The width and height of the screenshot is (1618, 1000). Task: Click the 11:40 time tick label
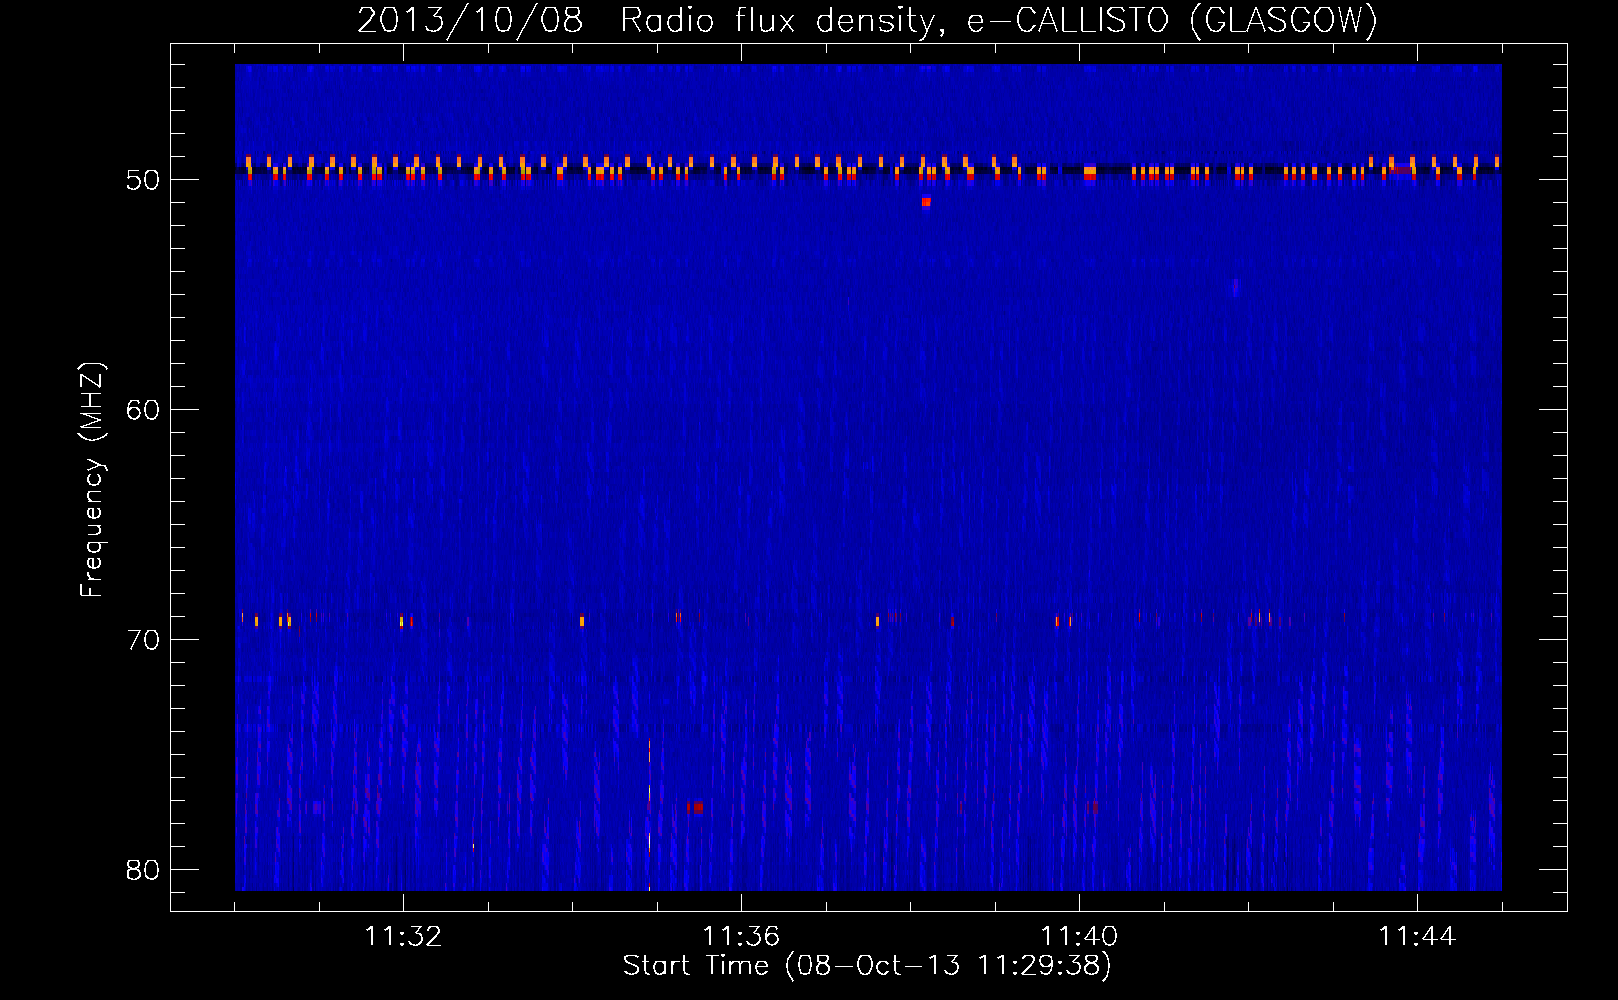(x=1079, y=937)
